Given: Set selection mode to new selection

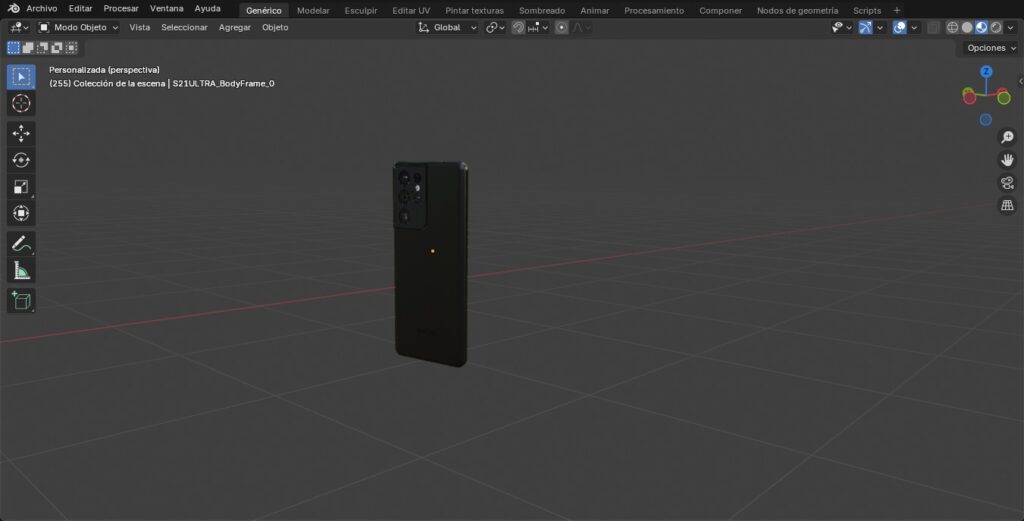Looking at the screenshot, I should 13,48.
